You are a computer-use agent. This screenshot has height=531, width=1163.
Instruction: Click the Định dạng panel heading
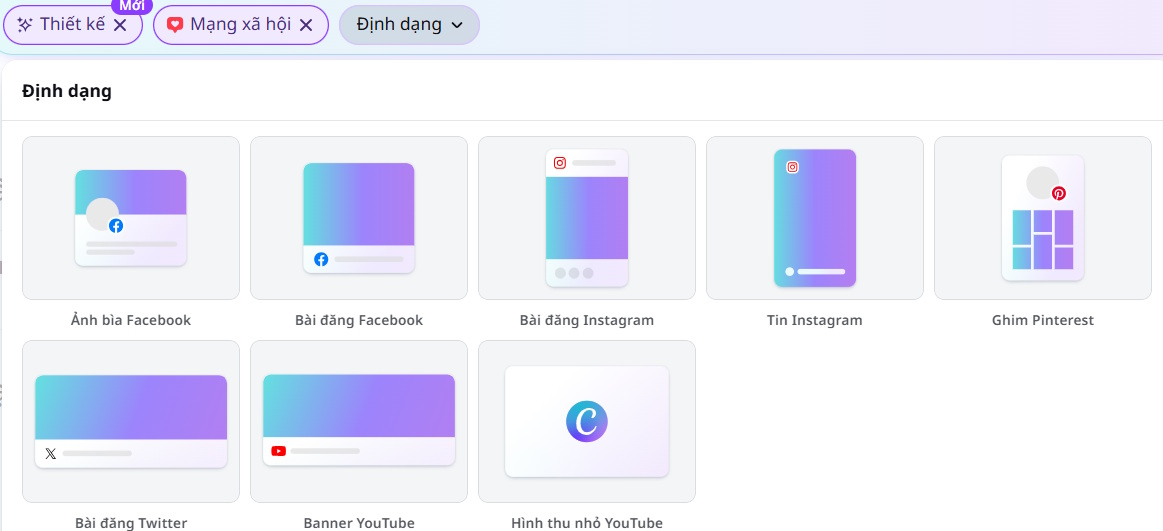(67, 91)
